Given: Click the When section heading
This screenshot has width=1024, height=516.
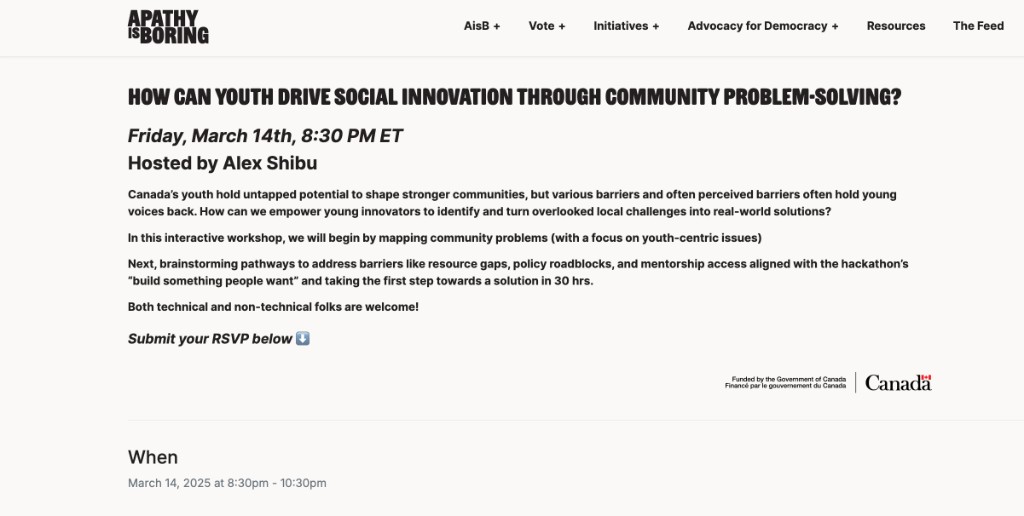Looking at the screenshot, I should click(x=153, y=457).
